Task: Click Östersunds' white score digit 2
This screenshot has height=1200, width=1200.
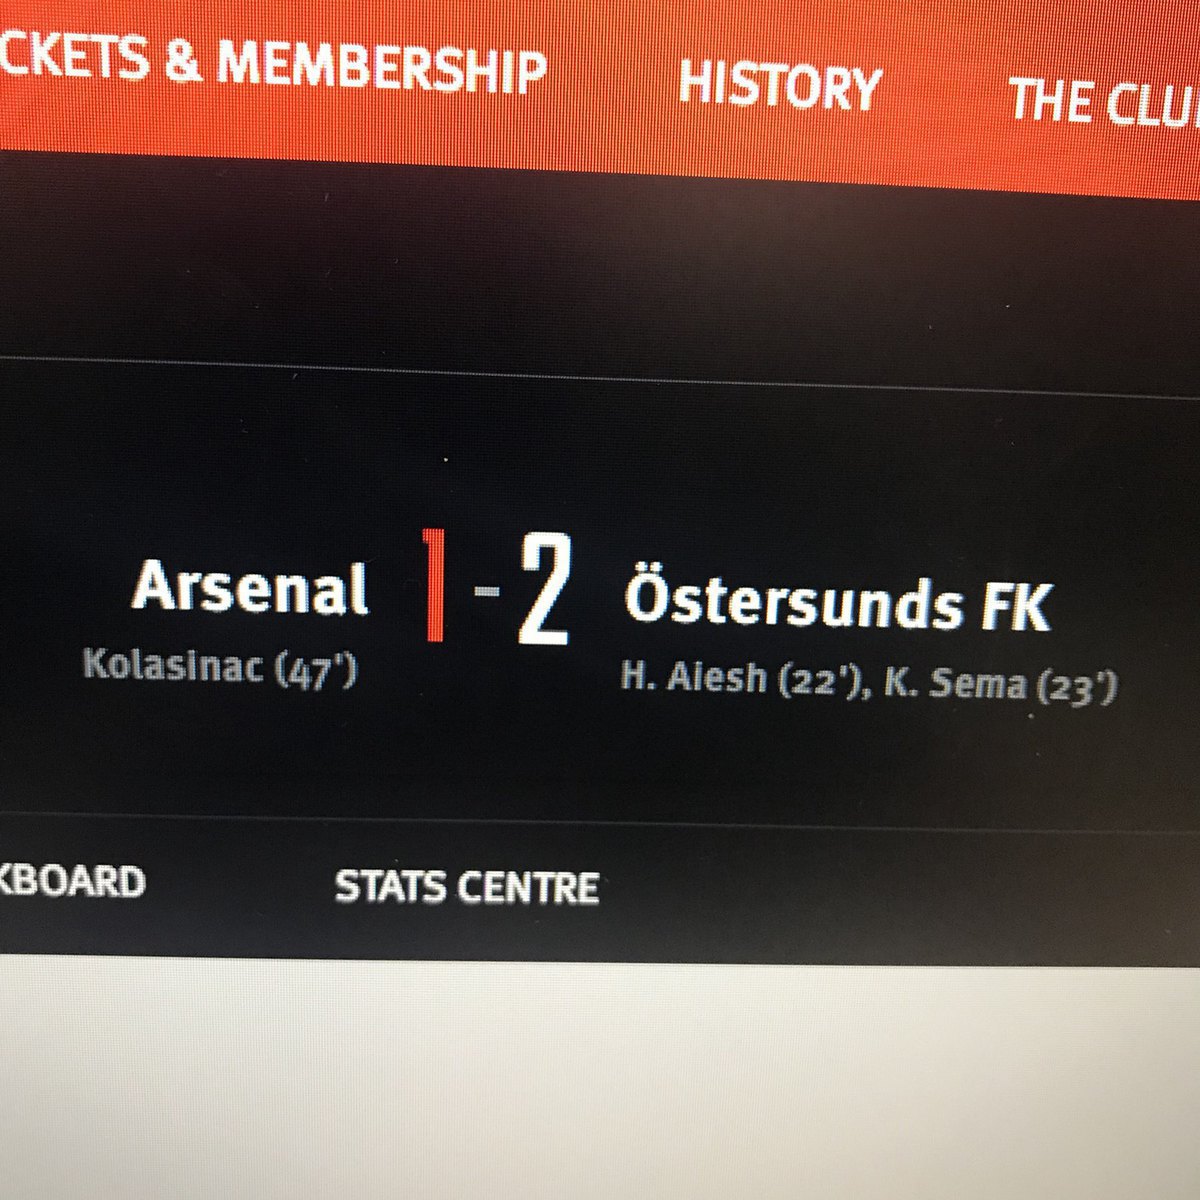Action: (x=543, y=590)
